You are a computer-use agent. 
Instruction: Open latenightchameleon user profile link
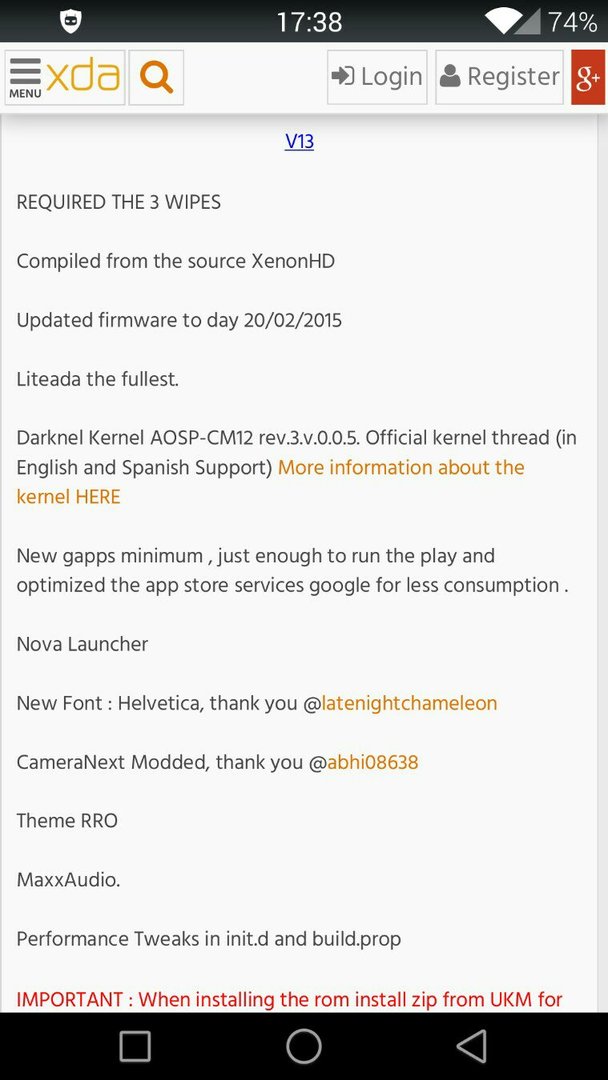click(x=409, y=703)
